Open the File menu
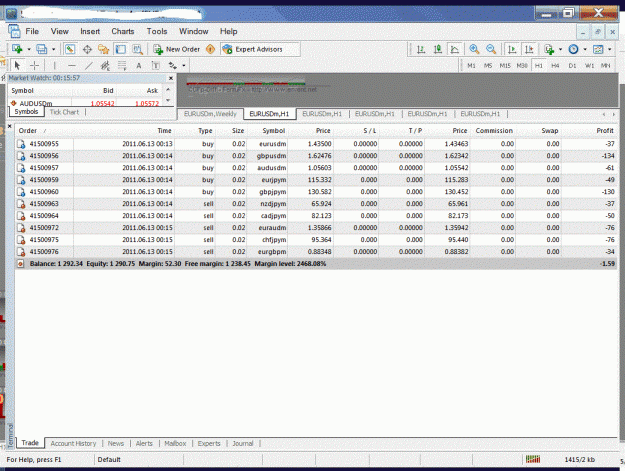Viewport: 625px width, 471px height. tap(32, 31)
